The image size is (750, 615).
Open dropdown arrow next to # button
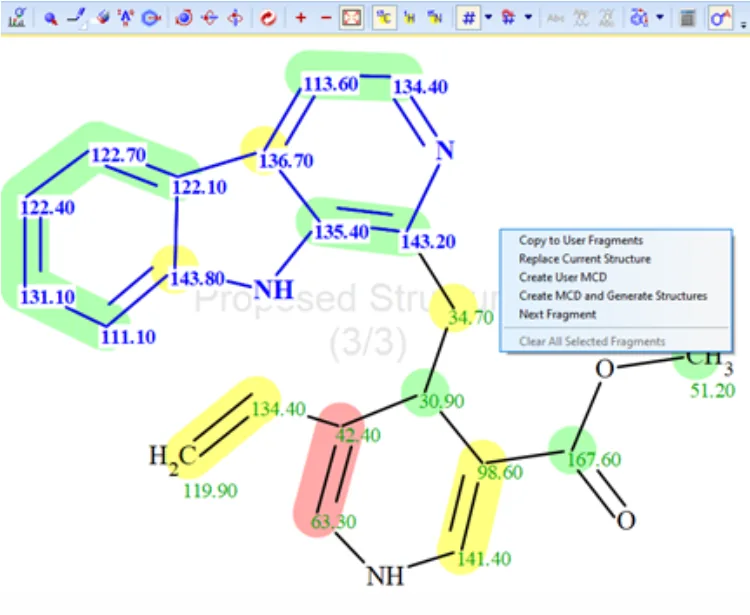pos(488,18)
